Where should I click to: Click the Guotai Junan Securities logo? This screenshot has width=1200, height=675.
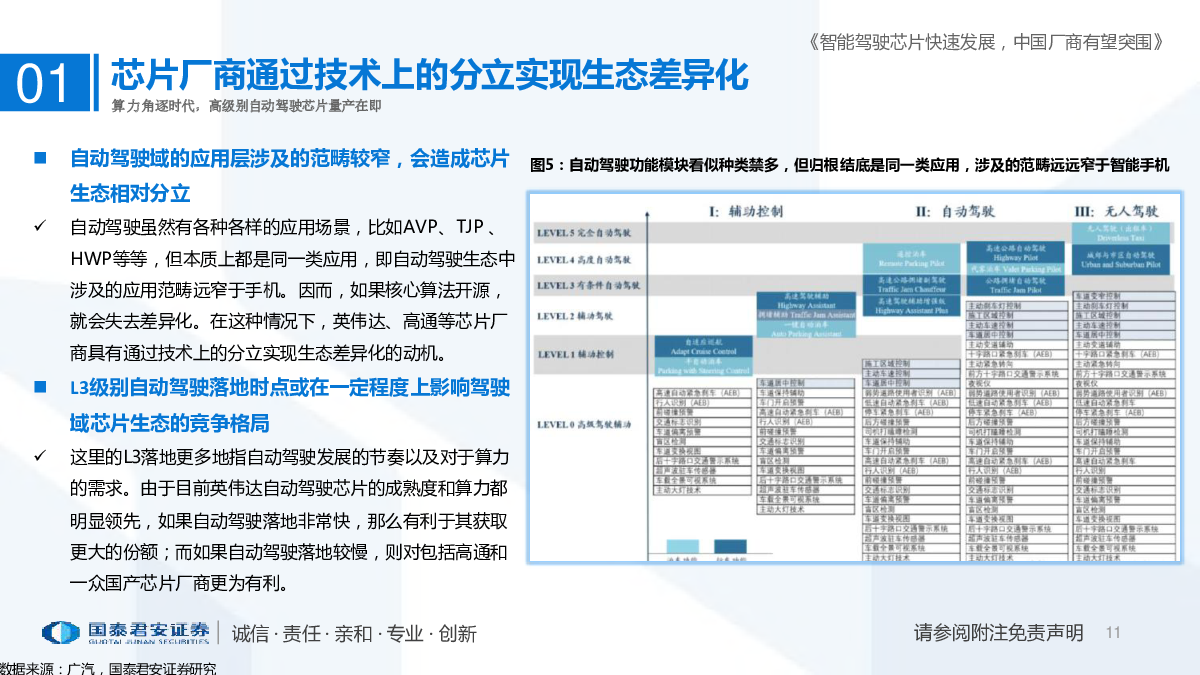(131, 632)
